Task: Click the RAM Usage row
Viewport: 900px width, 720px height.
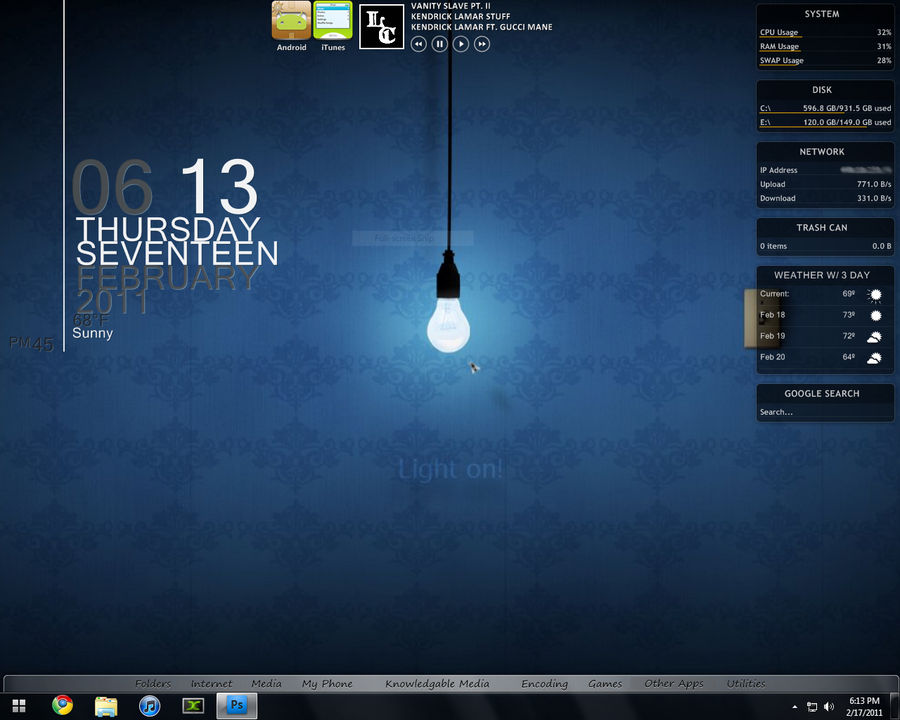Action: pyautogui.click(x=825, y=46)
